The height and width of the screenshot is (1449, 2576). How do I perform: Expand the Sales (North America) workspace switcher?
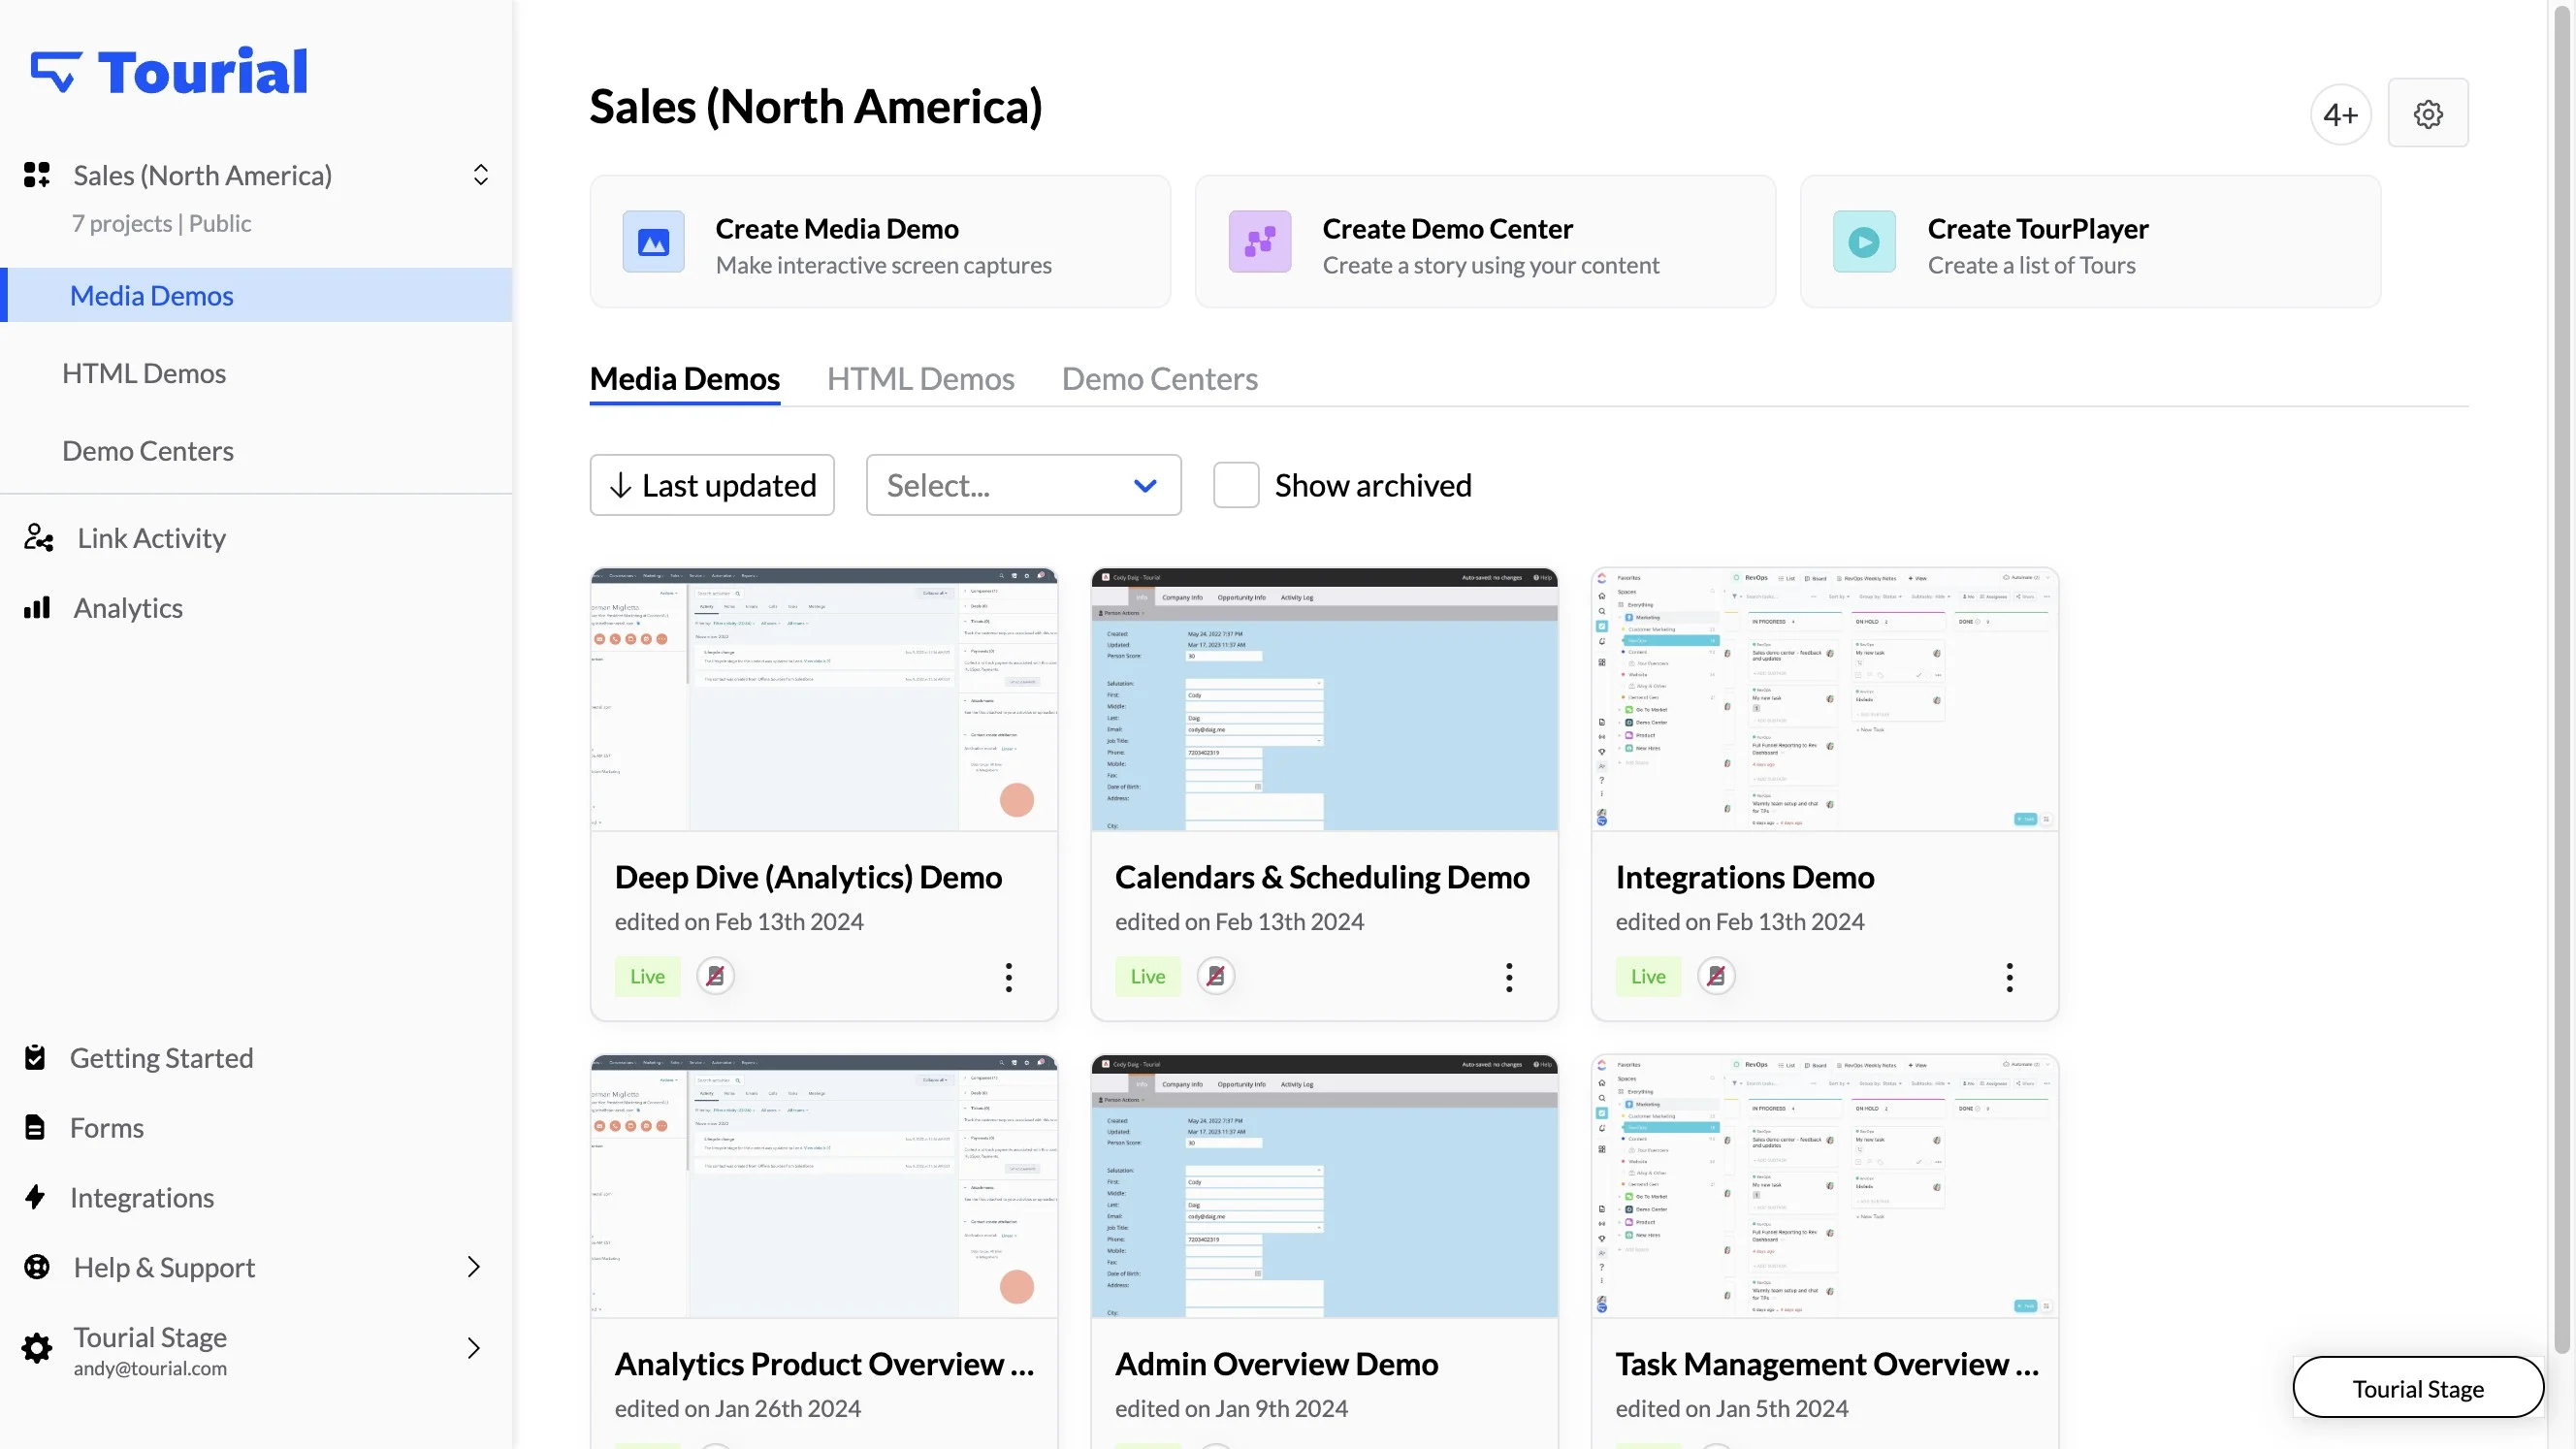(x=480, y=175)
